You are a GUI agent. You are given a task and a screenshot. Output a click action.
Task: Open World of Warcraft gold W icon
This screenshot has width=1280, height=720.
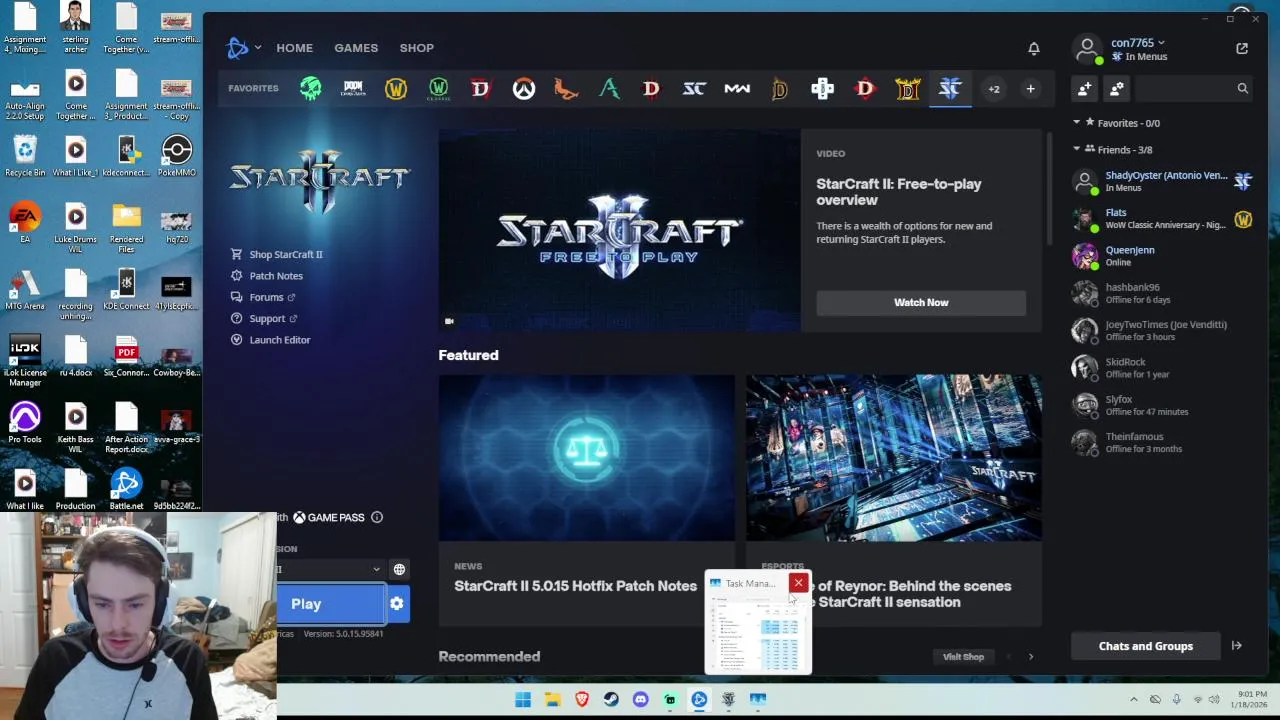click(396, 89)
